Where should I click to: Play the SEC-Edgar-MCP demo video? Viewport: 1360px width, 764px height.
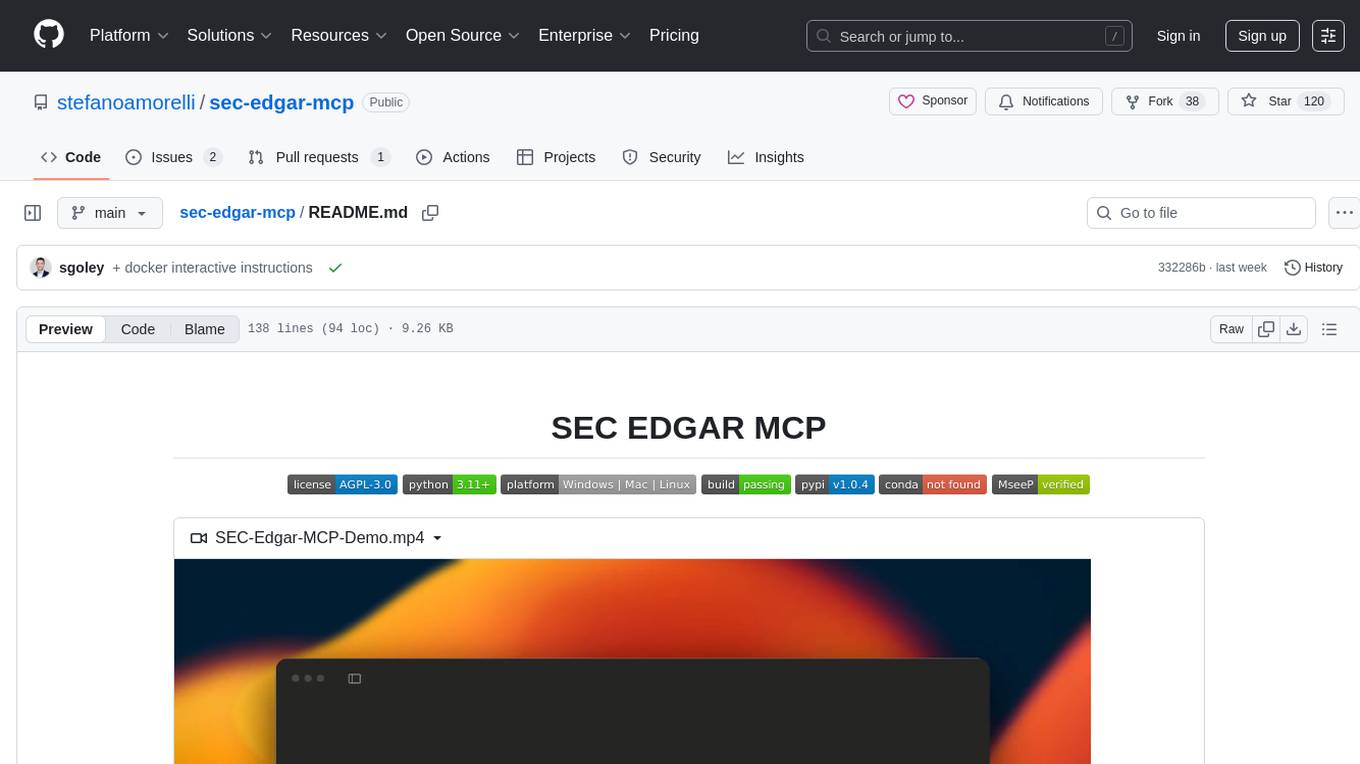coord(632,661)
